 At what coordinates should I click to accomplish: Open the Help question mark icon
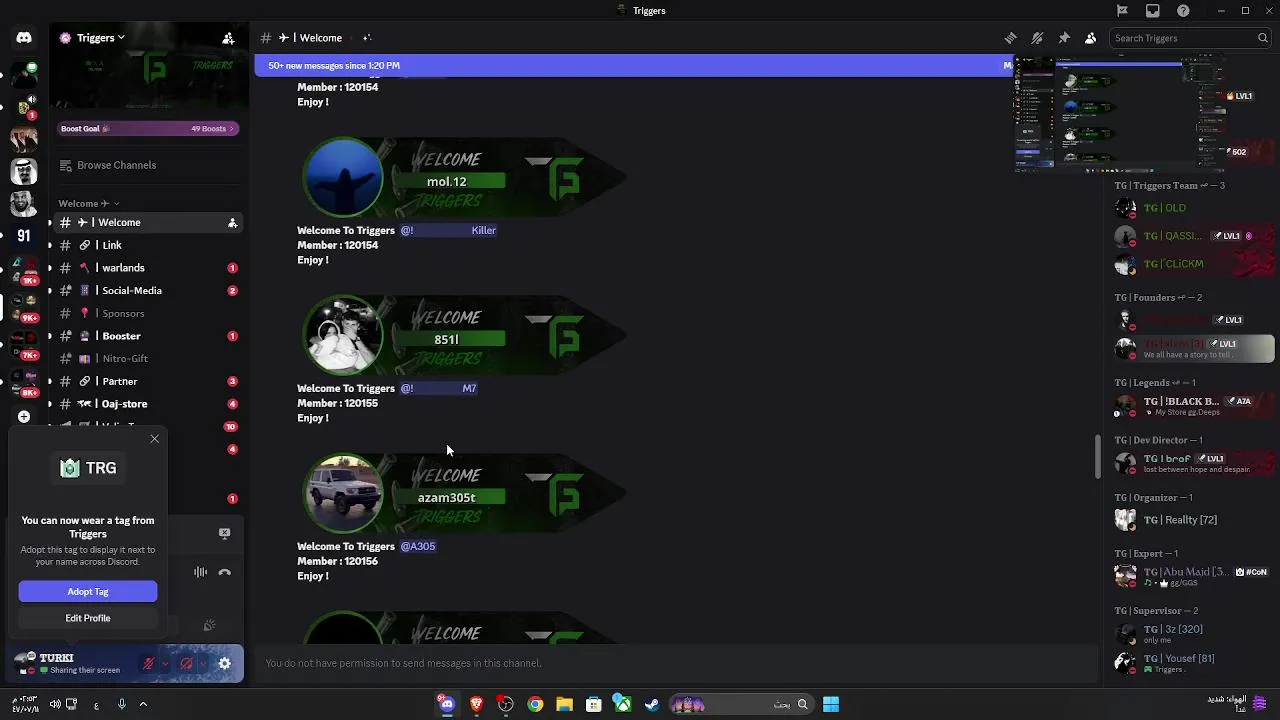click(x=1183, y=11)
